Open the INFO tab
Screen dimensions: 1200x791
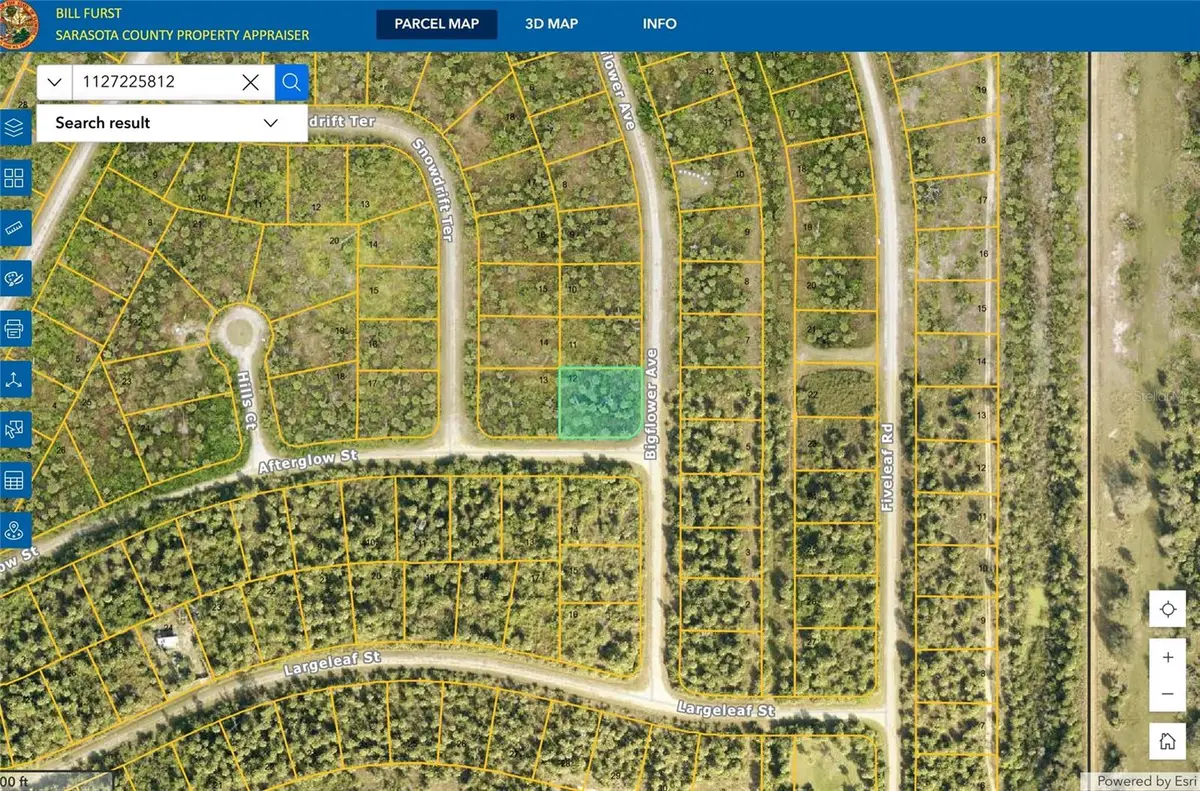click(659, 23)
